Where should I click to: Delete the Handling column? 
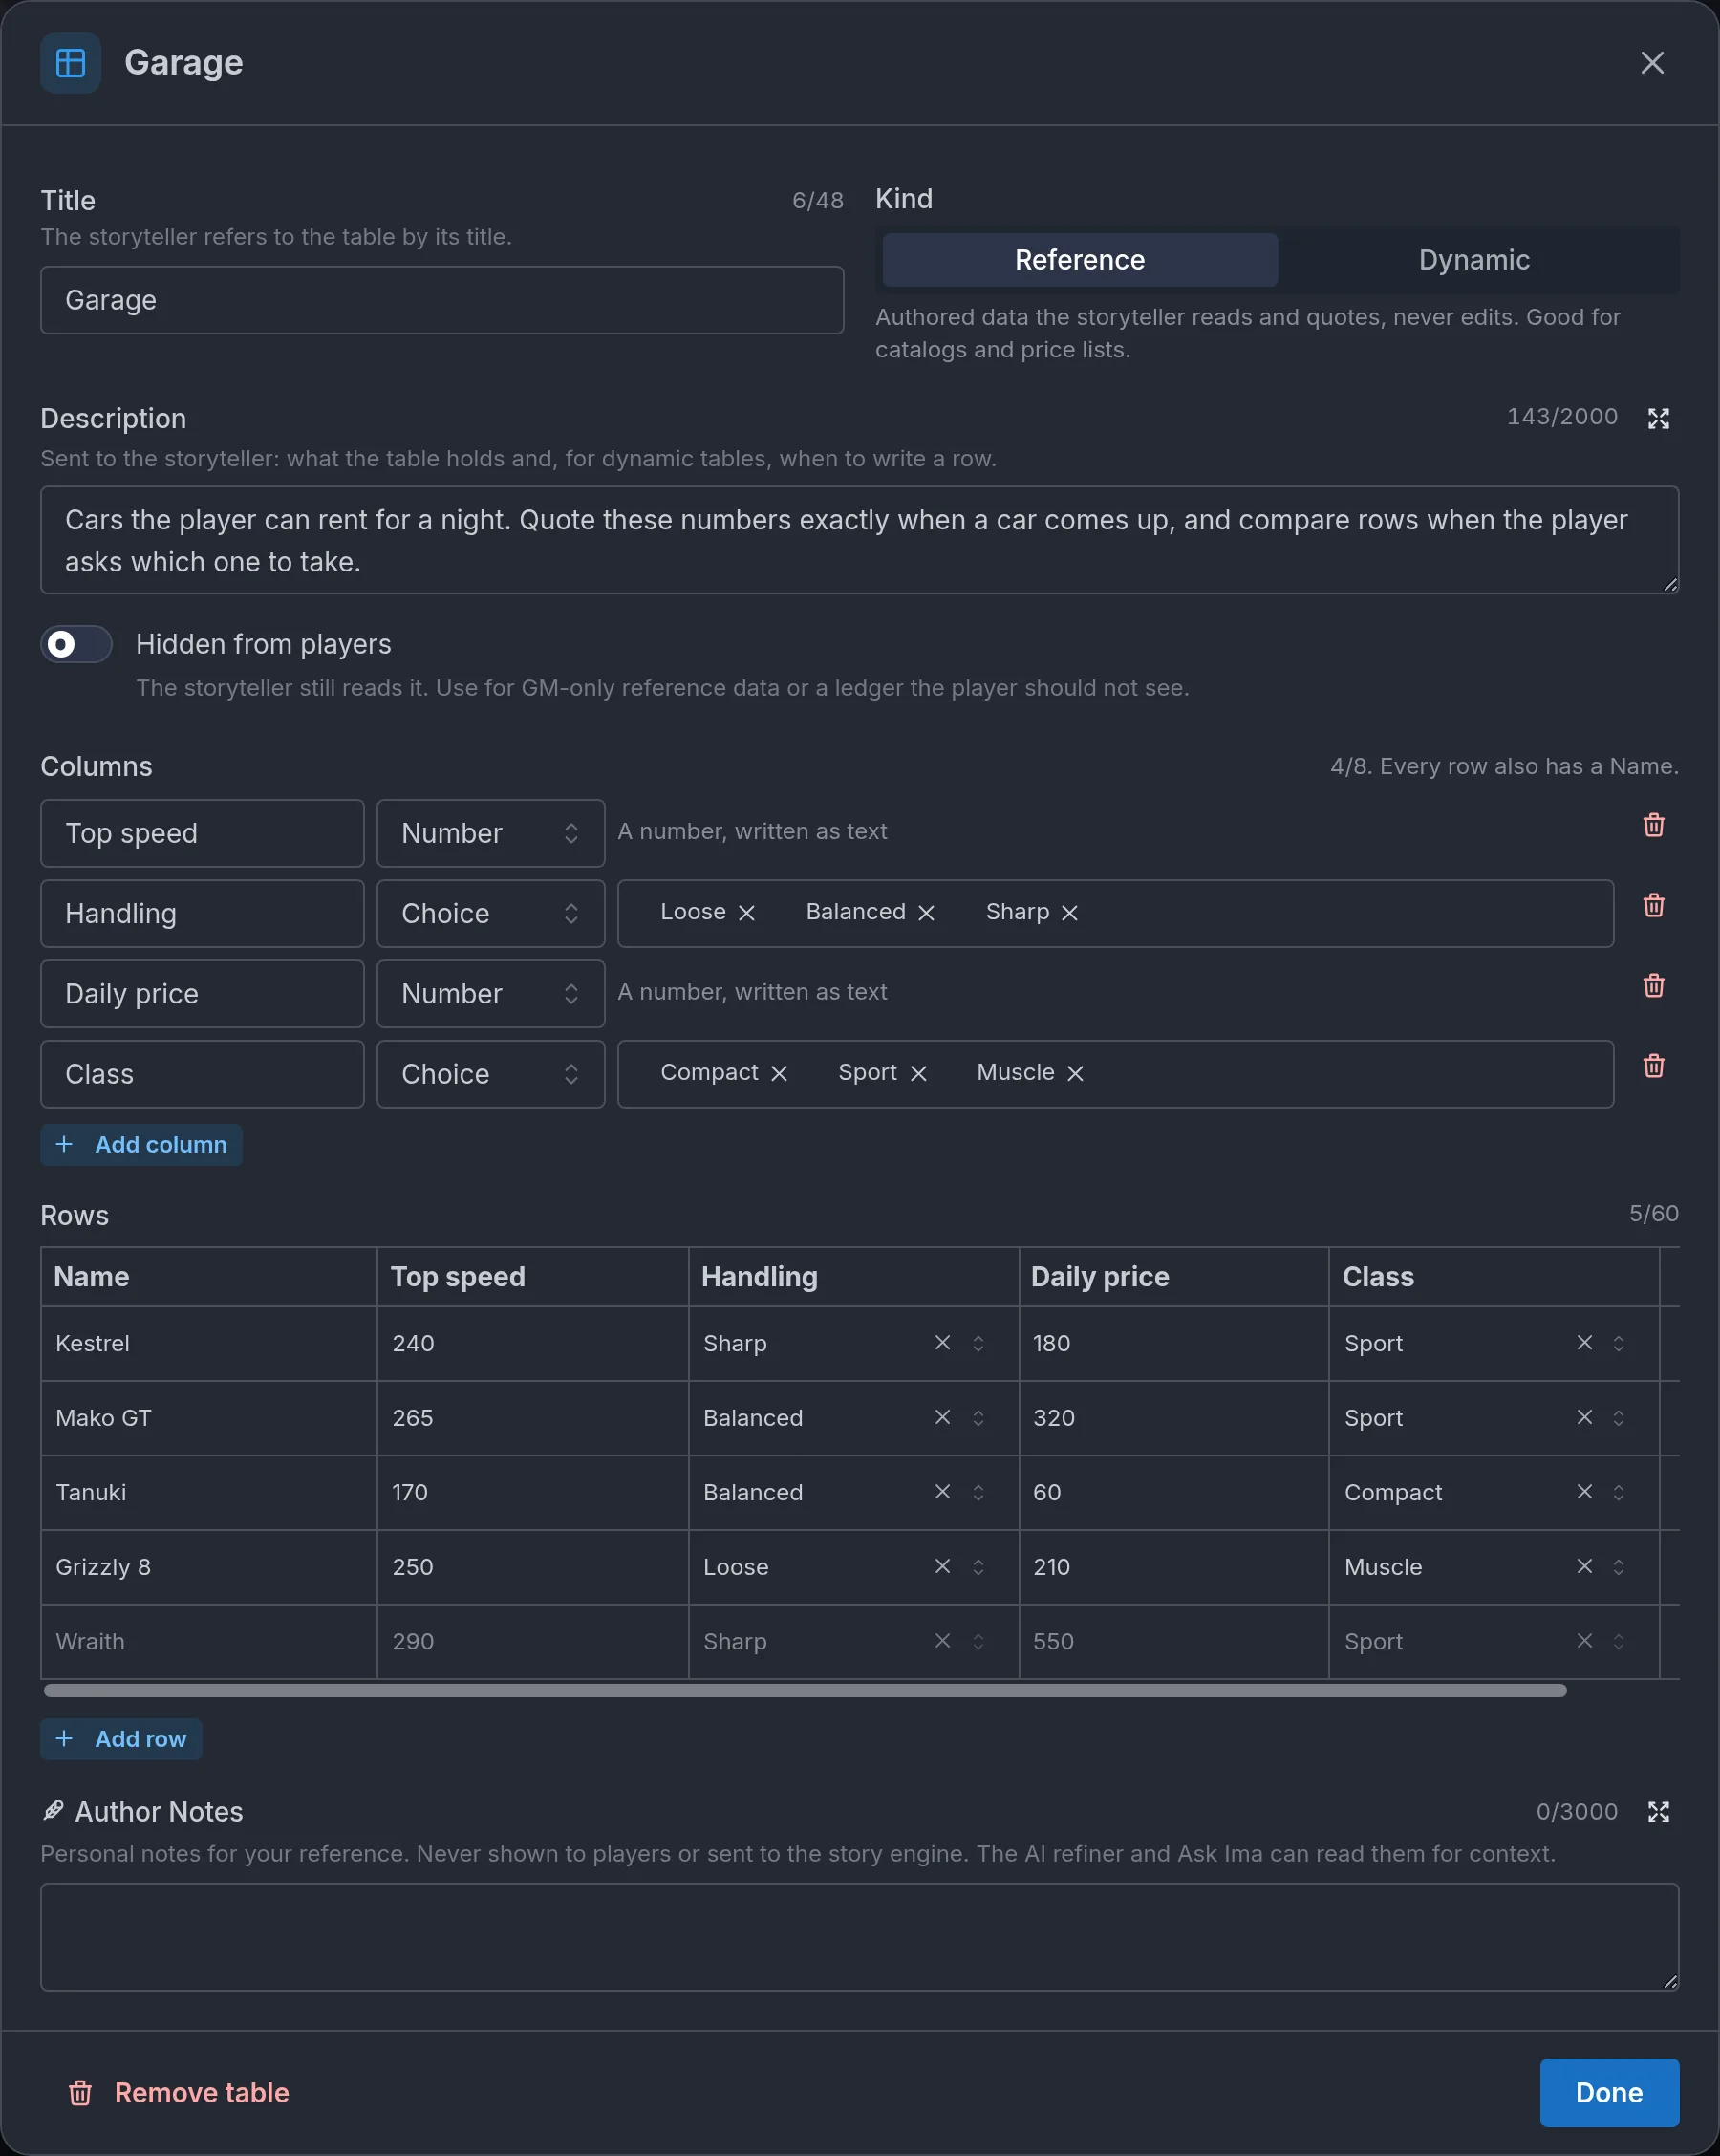point(1653,905)
